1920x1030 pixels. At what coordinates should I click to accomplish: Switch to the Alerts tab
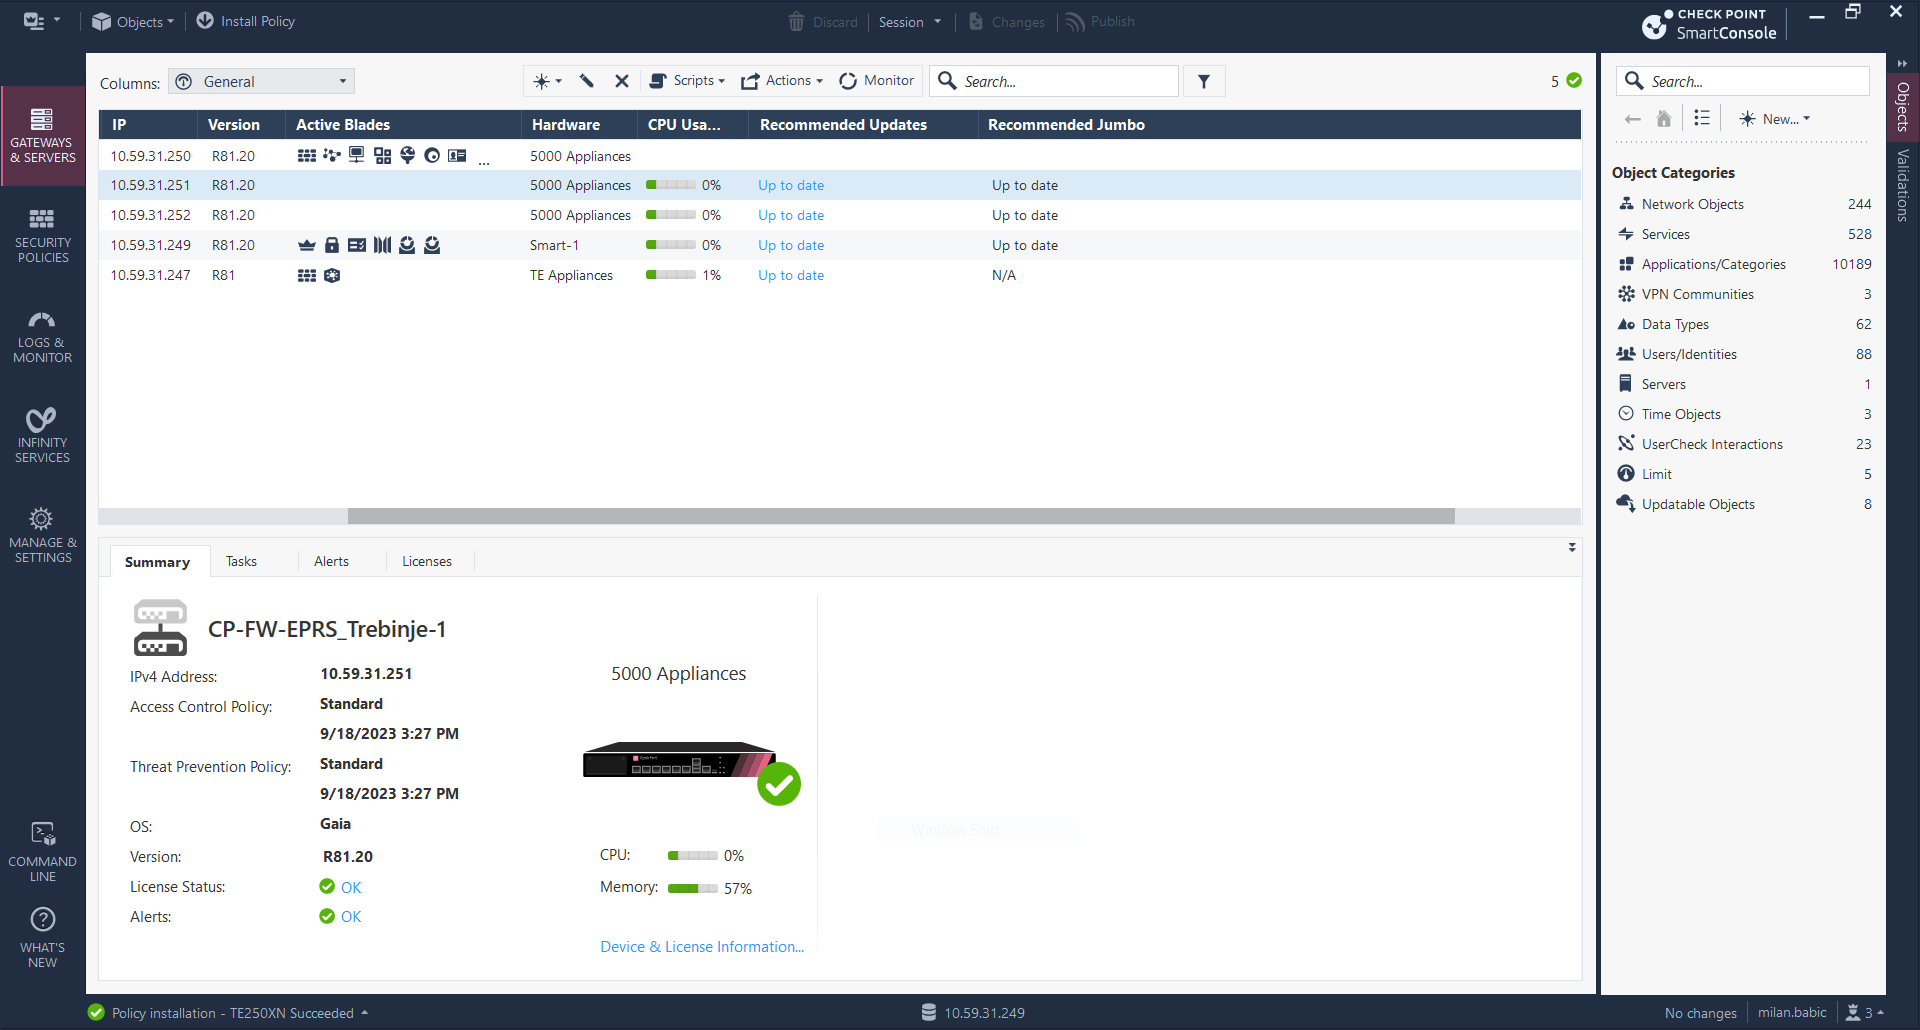click(x=331, y=562)
